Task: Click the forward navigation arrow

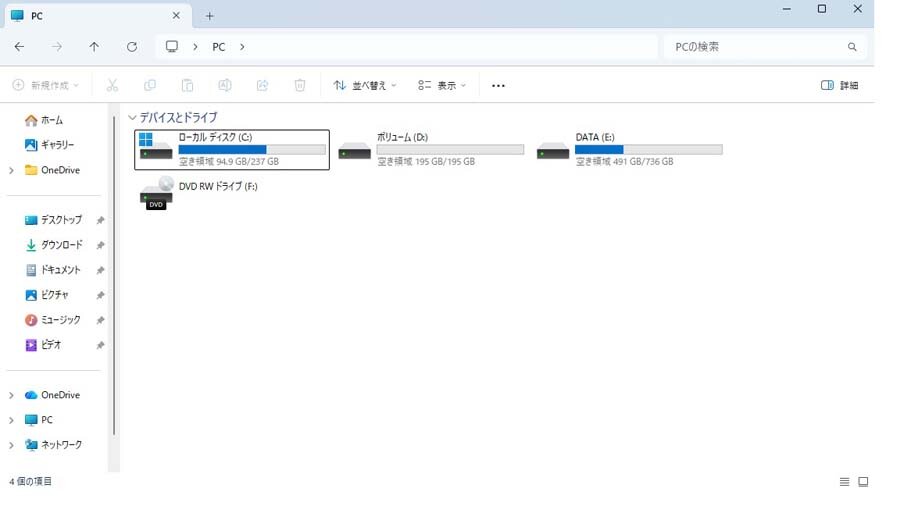Action: pyautogui.click(x=56, y=47)
